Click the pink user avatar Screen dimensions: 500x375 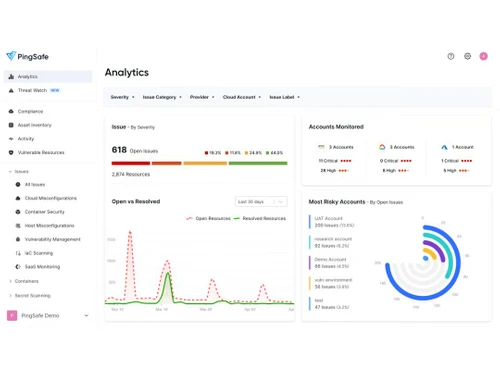click(x=483, y=56)
